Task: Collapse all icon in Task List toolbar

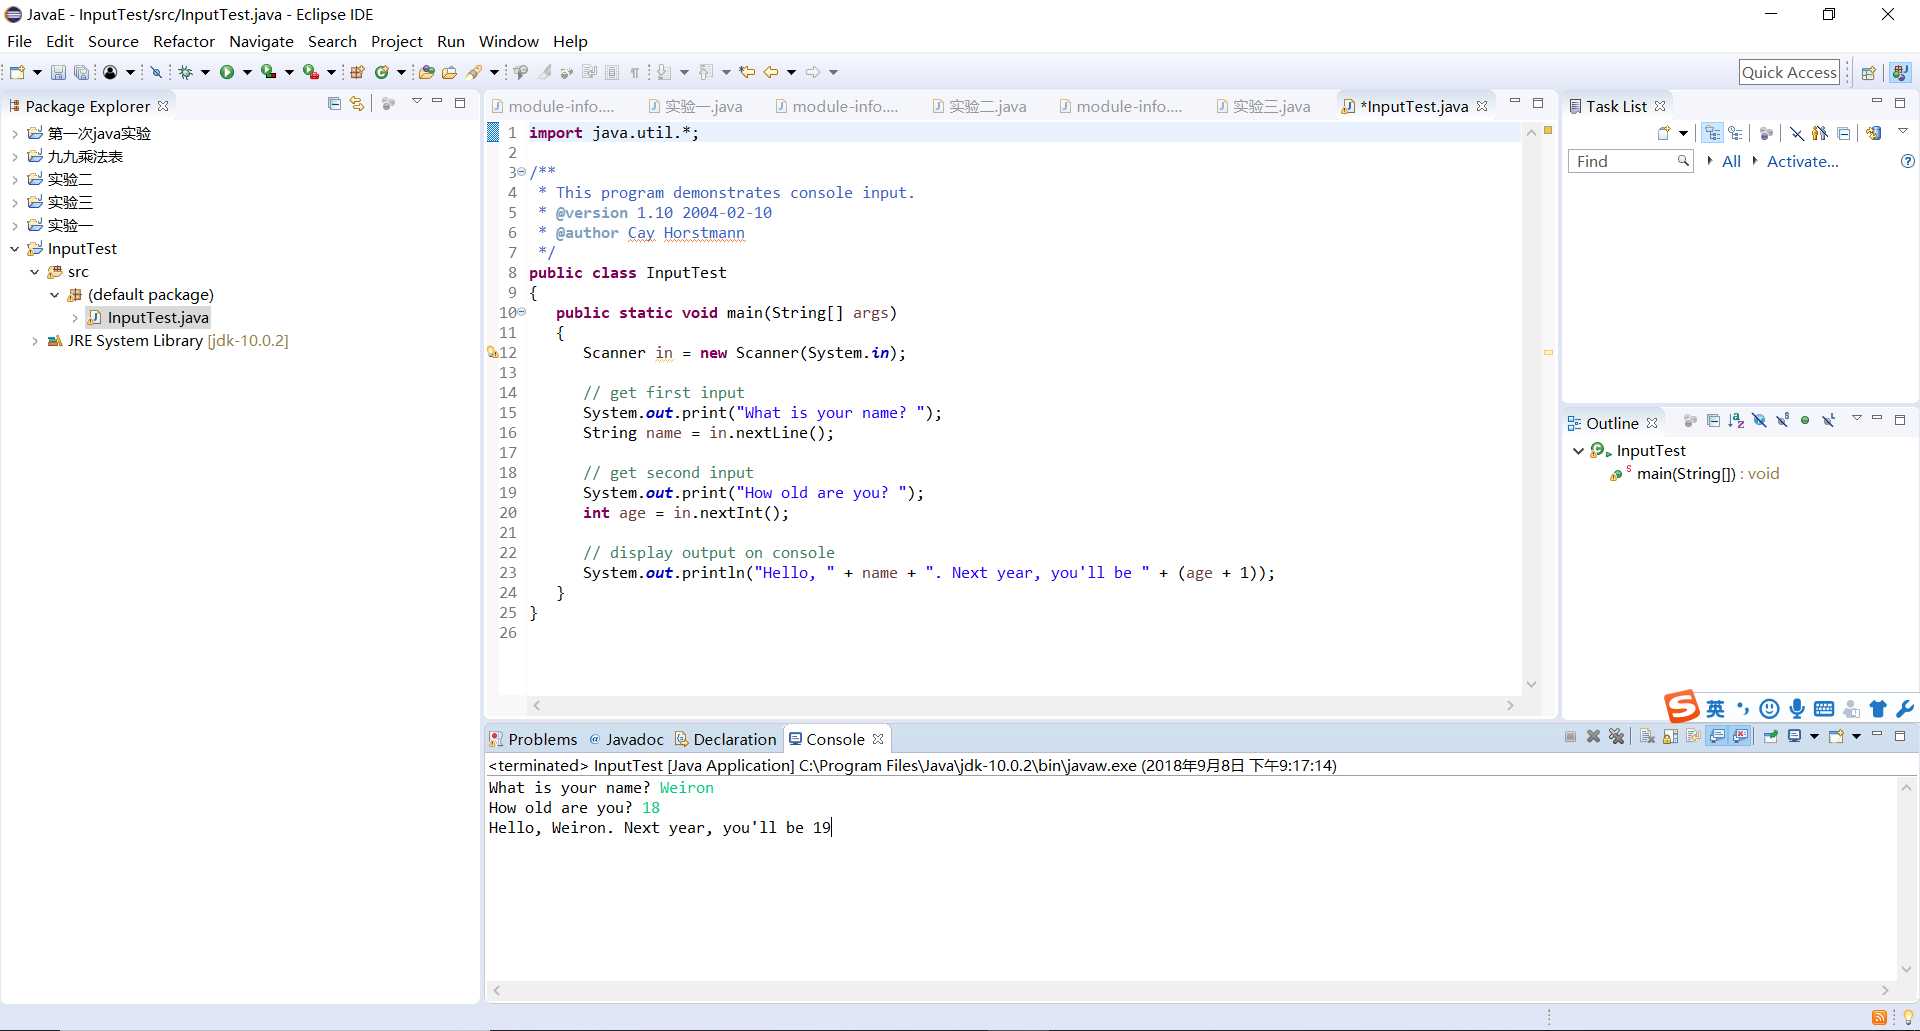Action: pyautogui.click(x=1843, y=133)
